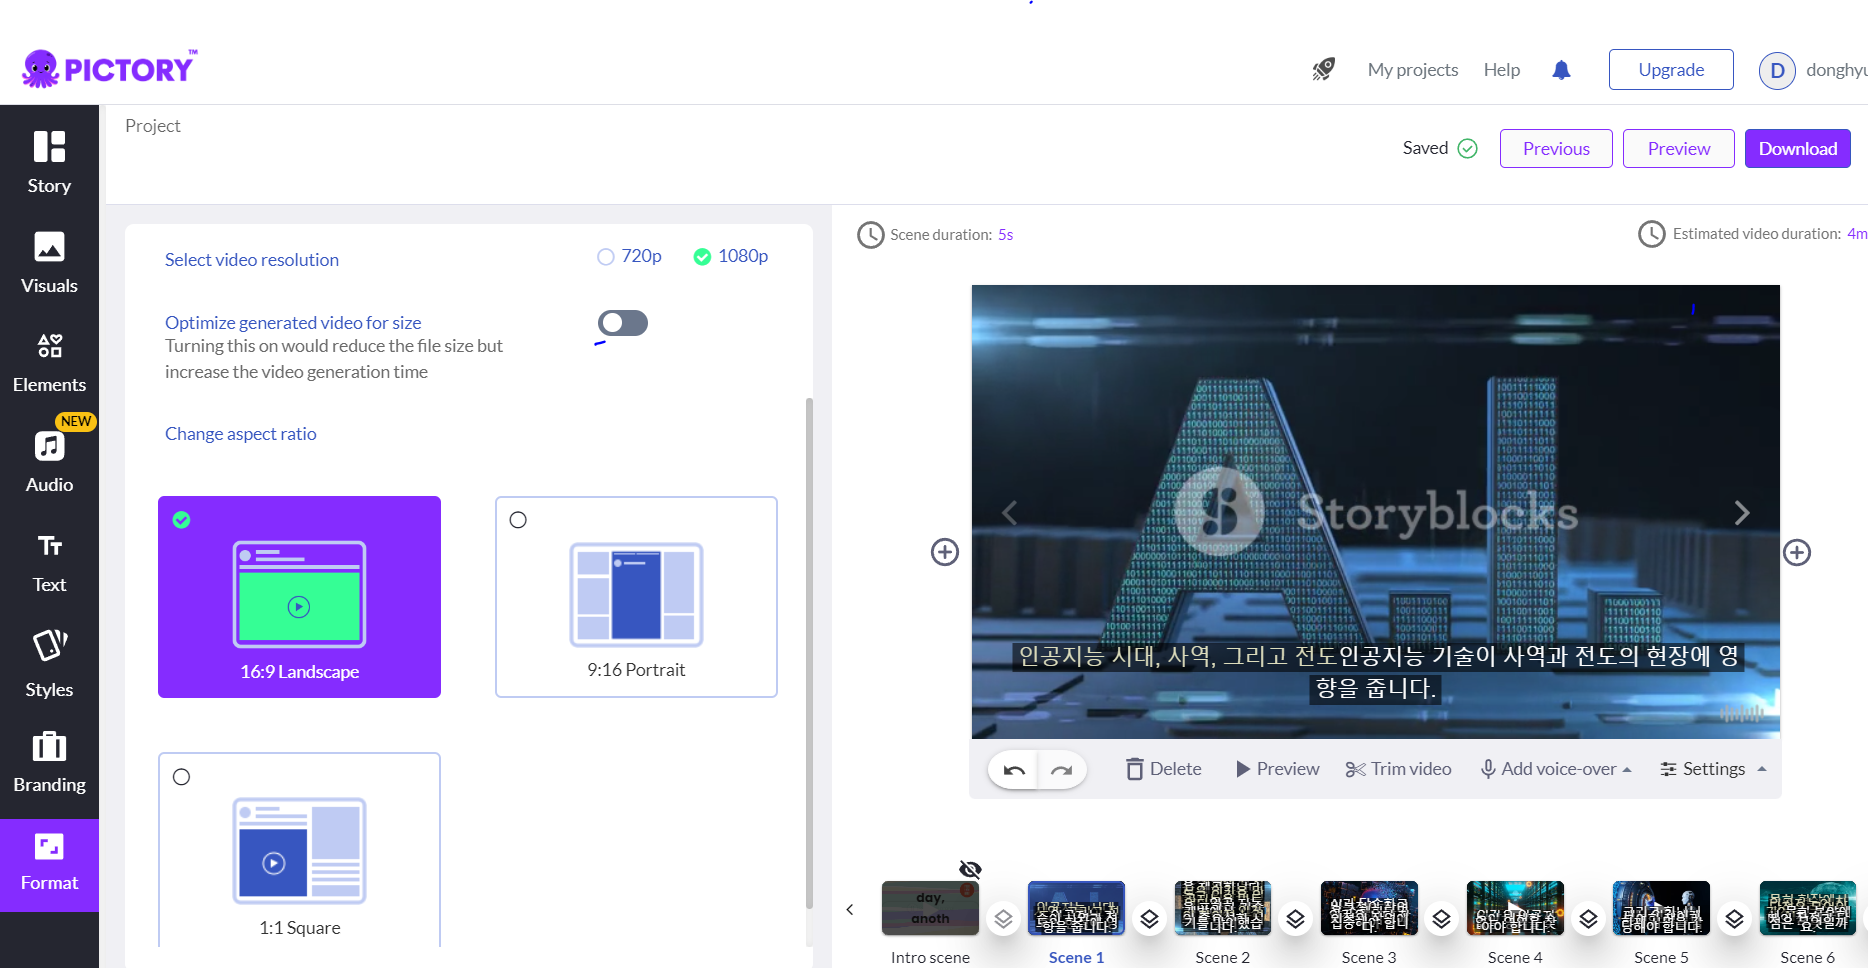This screenshot has height=968, width=1868.
Task: Open the Audio sidebar panel
Action: point(49,463)
